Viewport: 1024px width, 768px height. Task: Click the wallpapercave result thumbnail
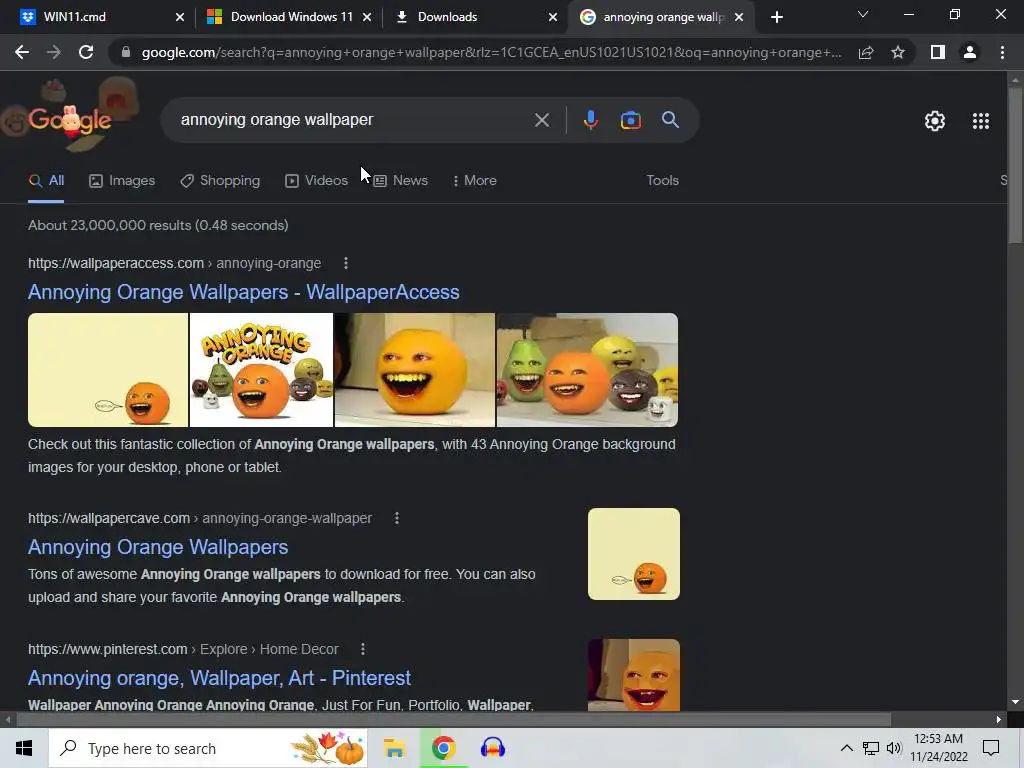point(633,554)
